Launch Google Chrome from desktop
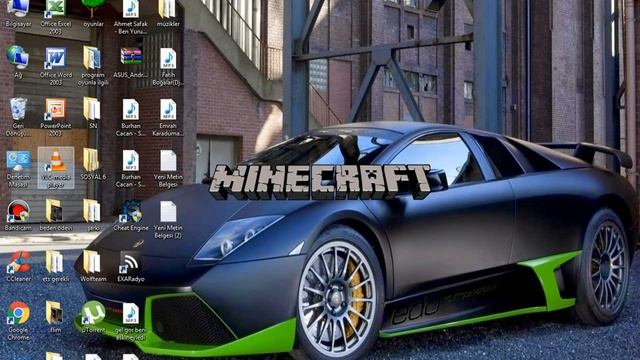 [x=18, y=320]
